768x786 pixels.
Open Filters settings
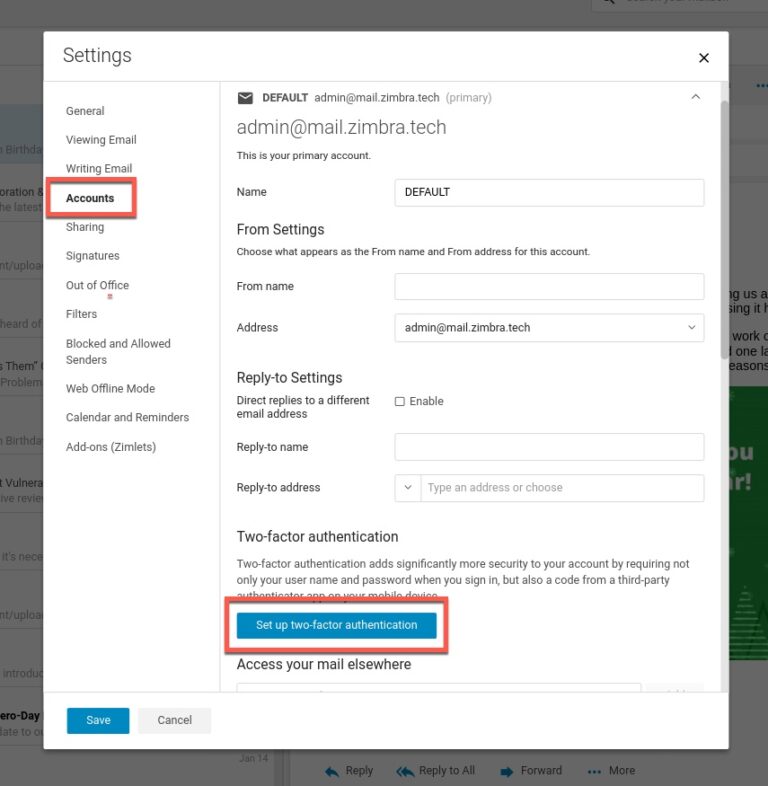[x=81, y=314]
